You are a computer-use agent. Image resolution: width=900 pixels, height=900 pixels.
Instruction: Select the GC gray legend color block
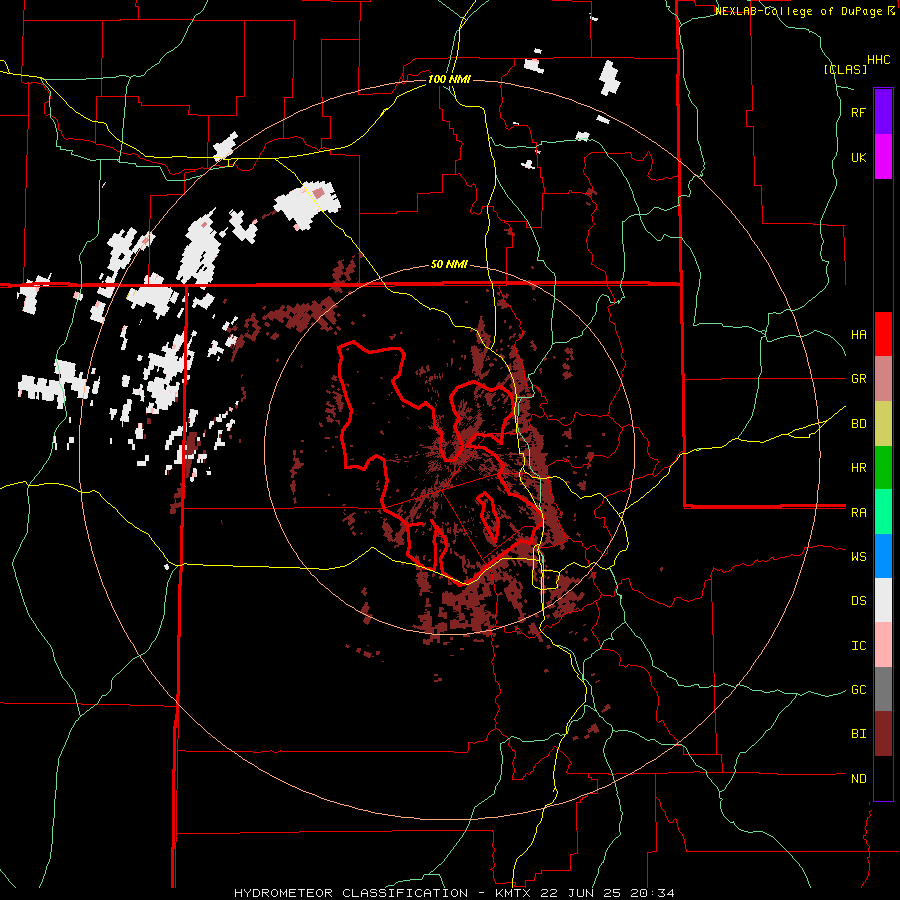[x=883, y=689]
